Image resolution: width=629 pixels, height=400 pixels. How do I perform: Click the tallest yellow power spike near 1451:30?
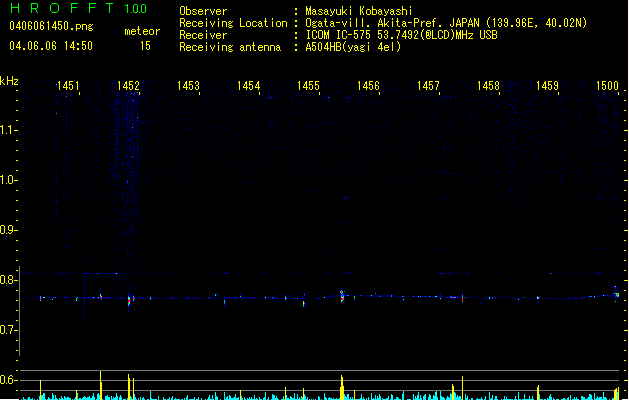pyautogui.click(x=101, y=385)
